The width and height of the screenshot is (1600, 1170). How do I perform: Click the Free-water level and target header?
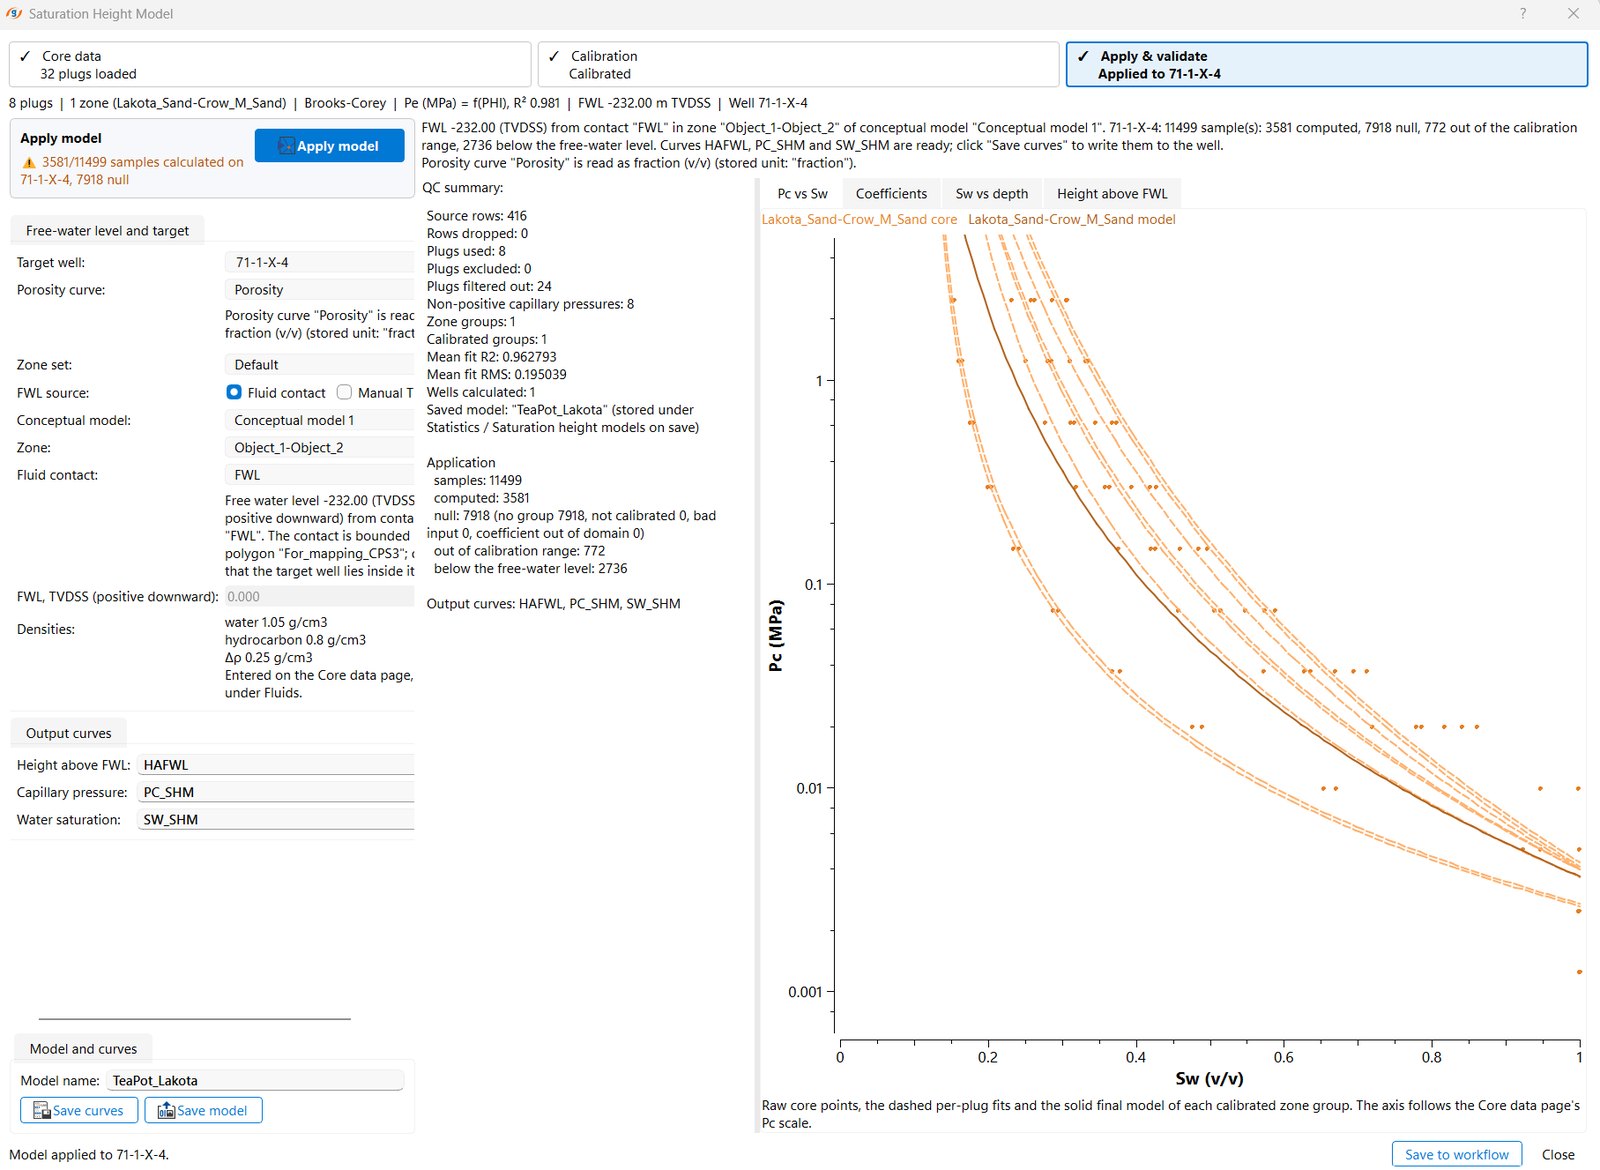pos(107,231)
